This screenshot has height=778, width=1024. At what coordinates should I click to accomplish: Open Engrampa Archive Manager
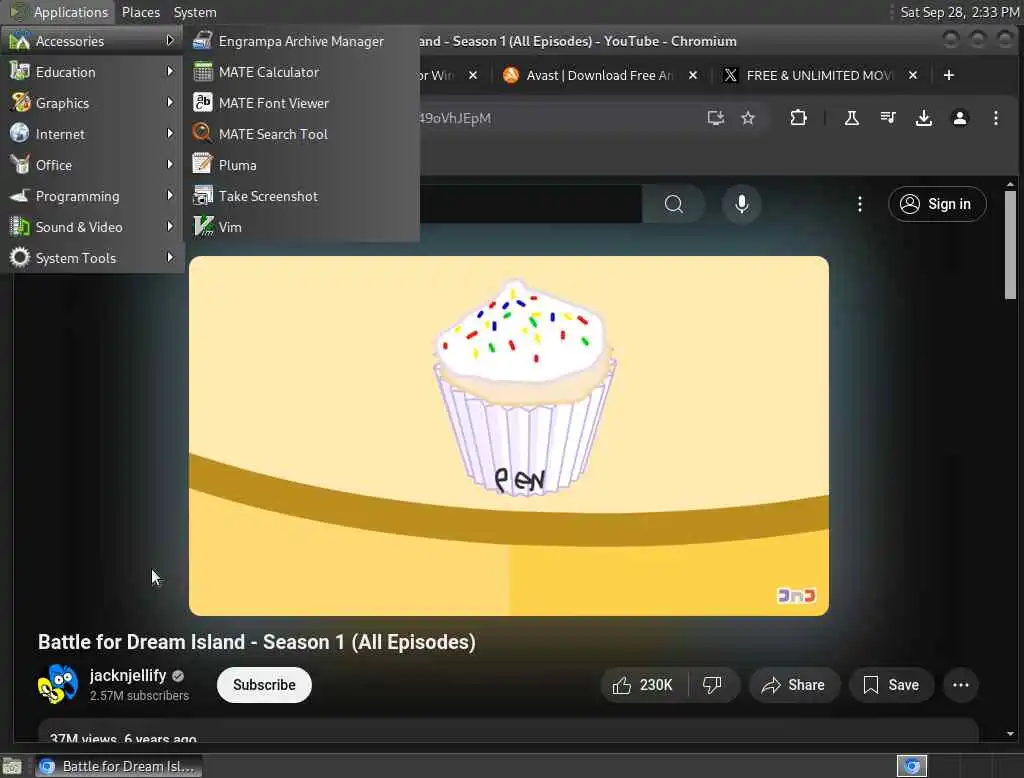[301, 41]
